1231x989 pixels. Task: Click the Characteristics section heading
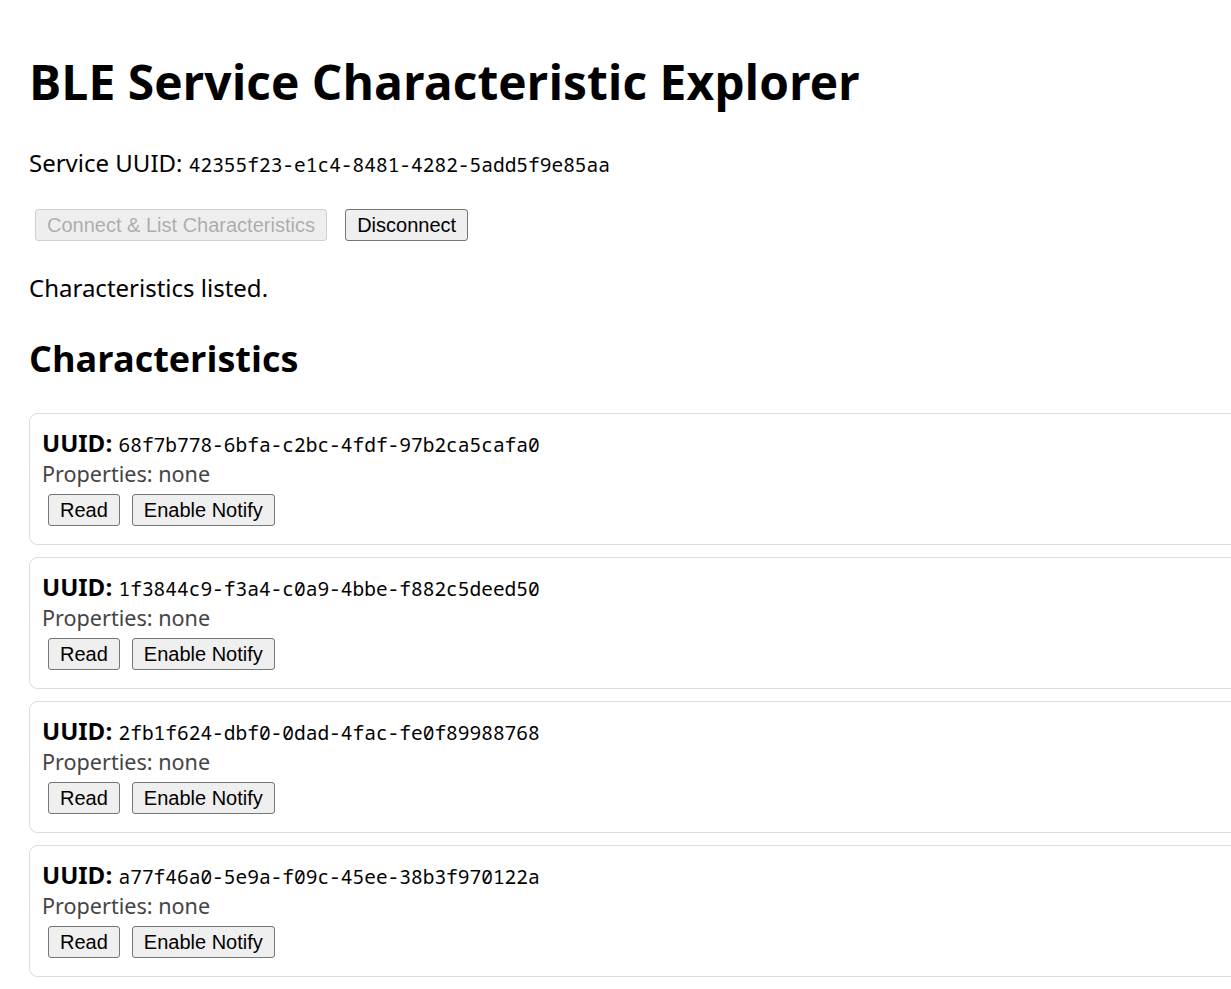click(x=163, y=359)
